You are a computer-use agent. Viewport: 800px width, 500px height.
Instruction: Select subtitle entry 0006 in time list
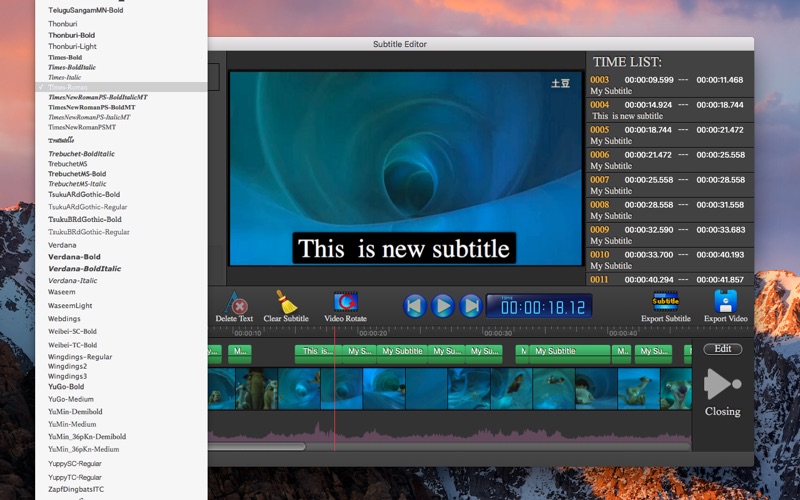(x=670, y=160)
